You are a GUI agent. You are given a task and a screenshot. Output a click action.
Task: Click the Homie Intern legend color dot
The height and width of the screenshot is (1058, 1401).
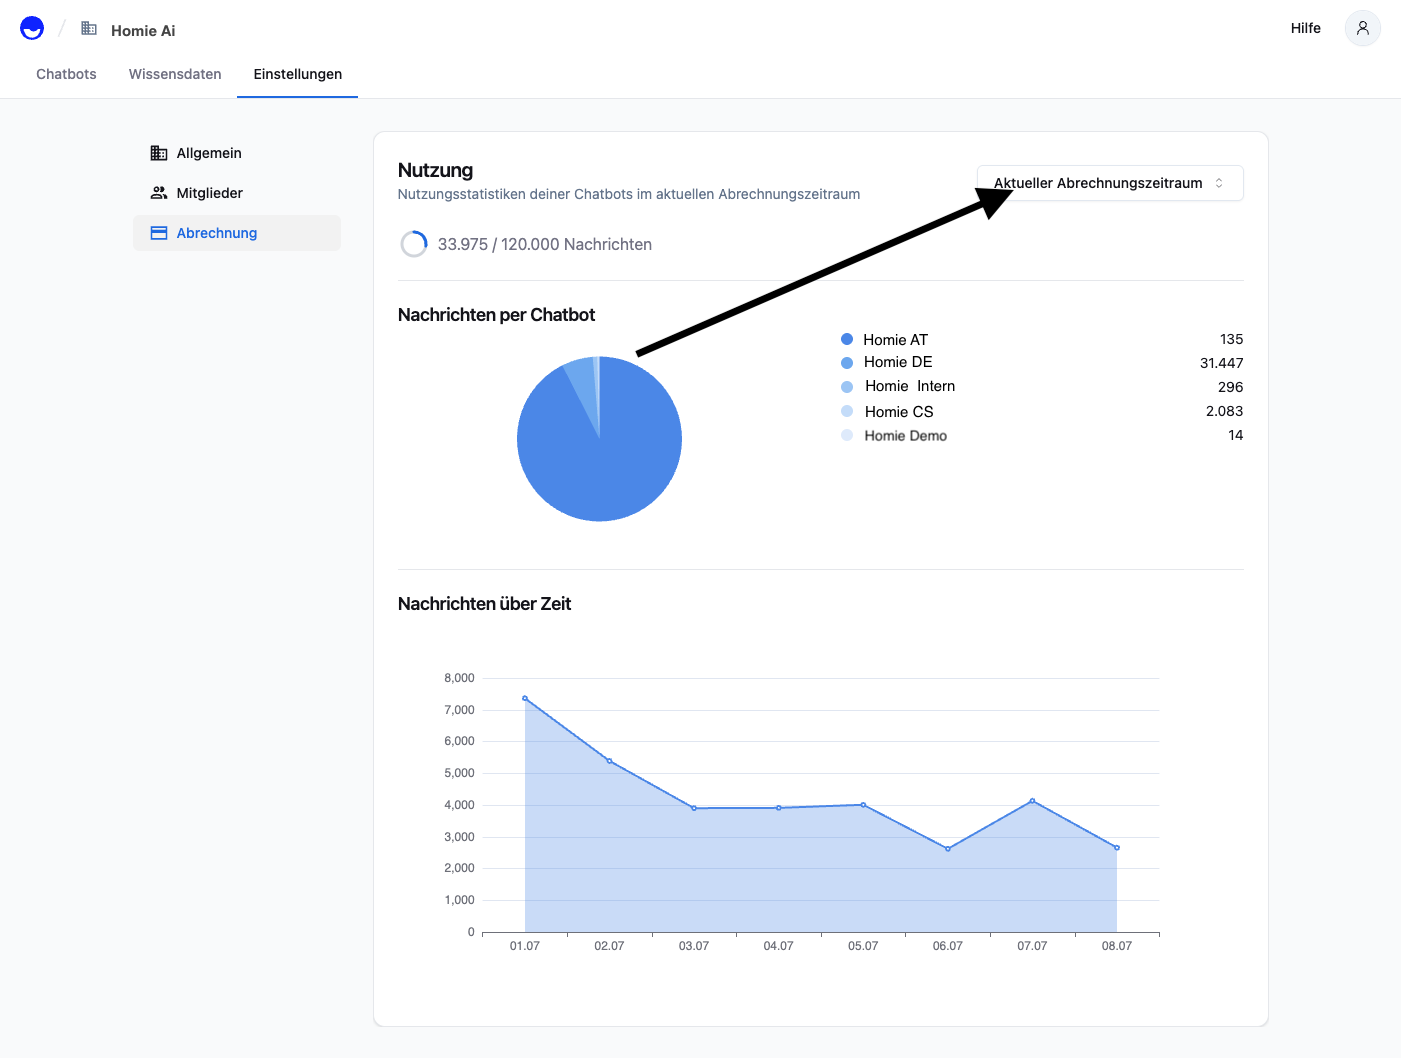point(847,387)
